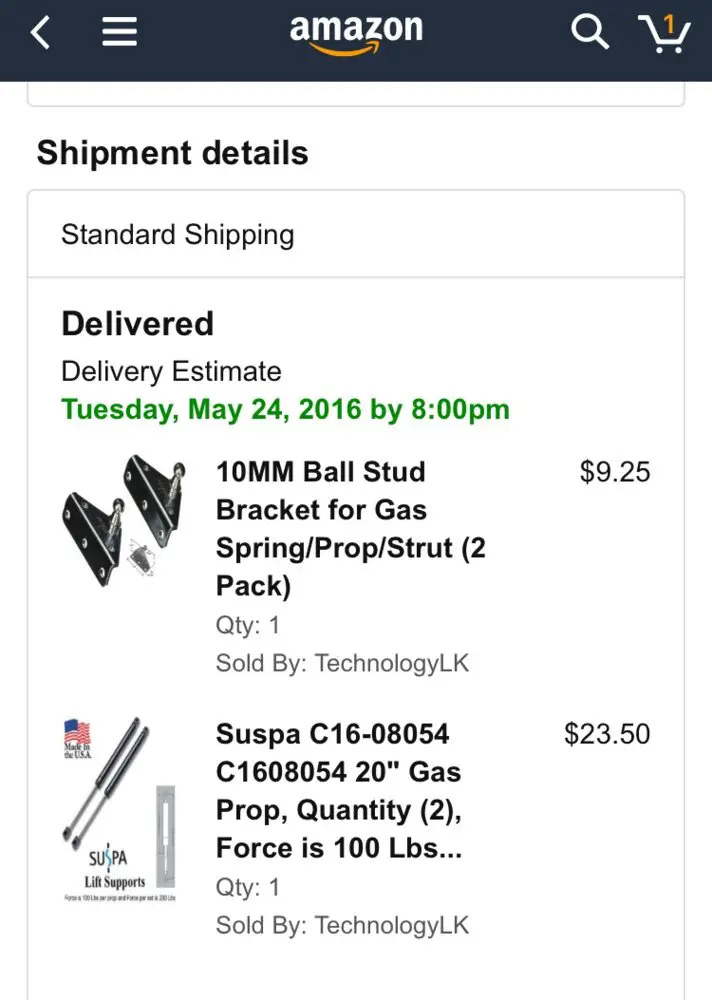Open Ball Stud Bracket product image

[124, 521]
